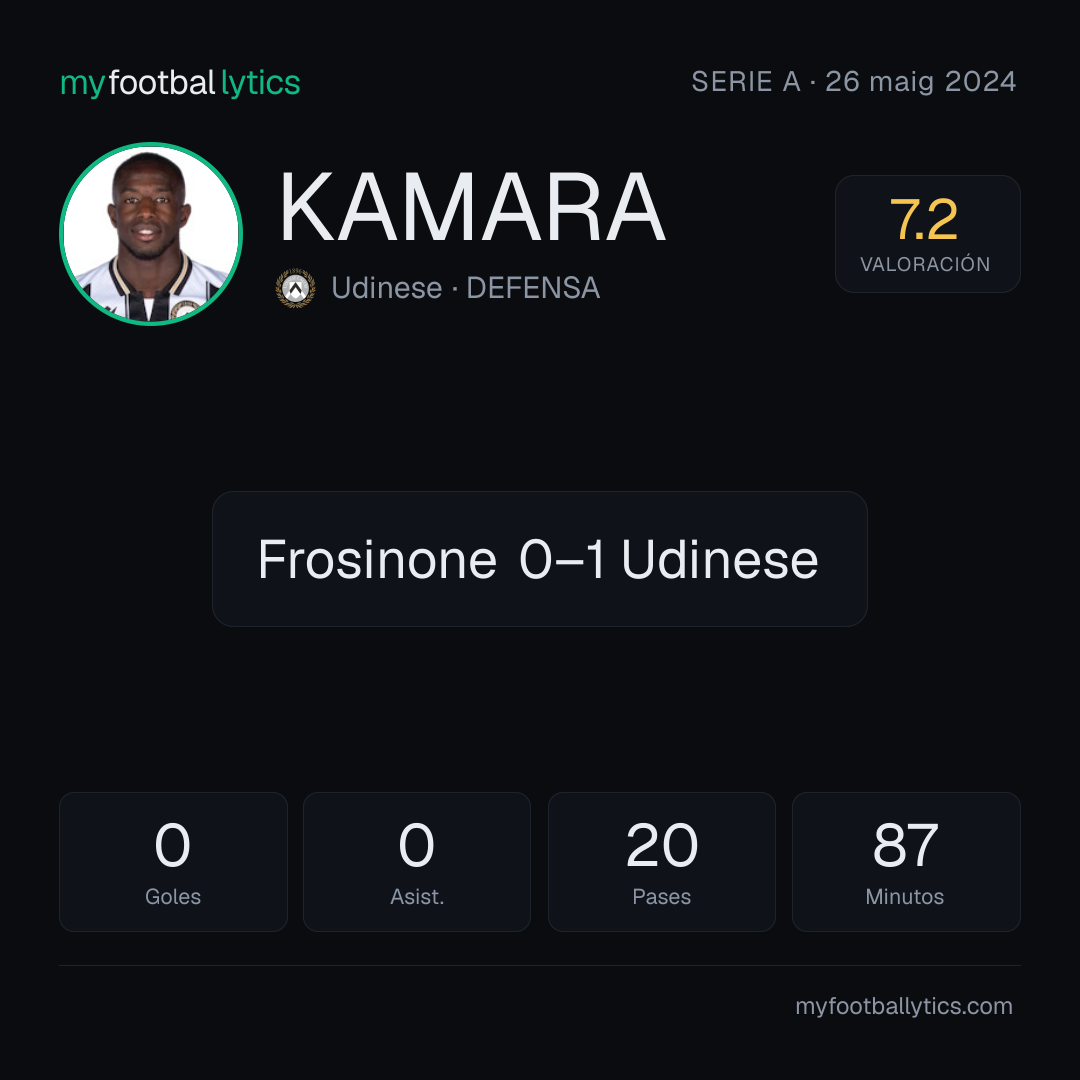1080x1080 pixels.
Task: Click the yellow 7.2 rating number
Action: [924, 220]
